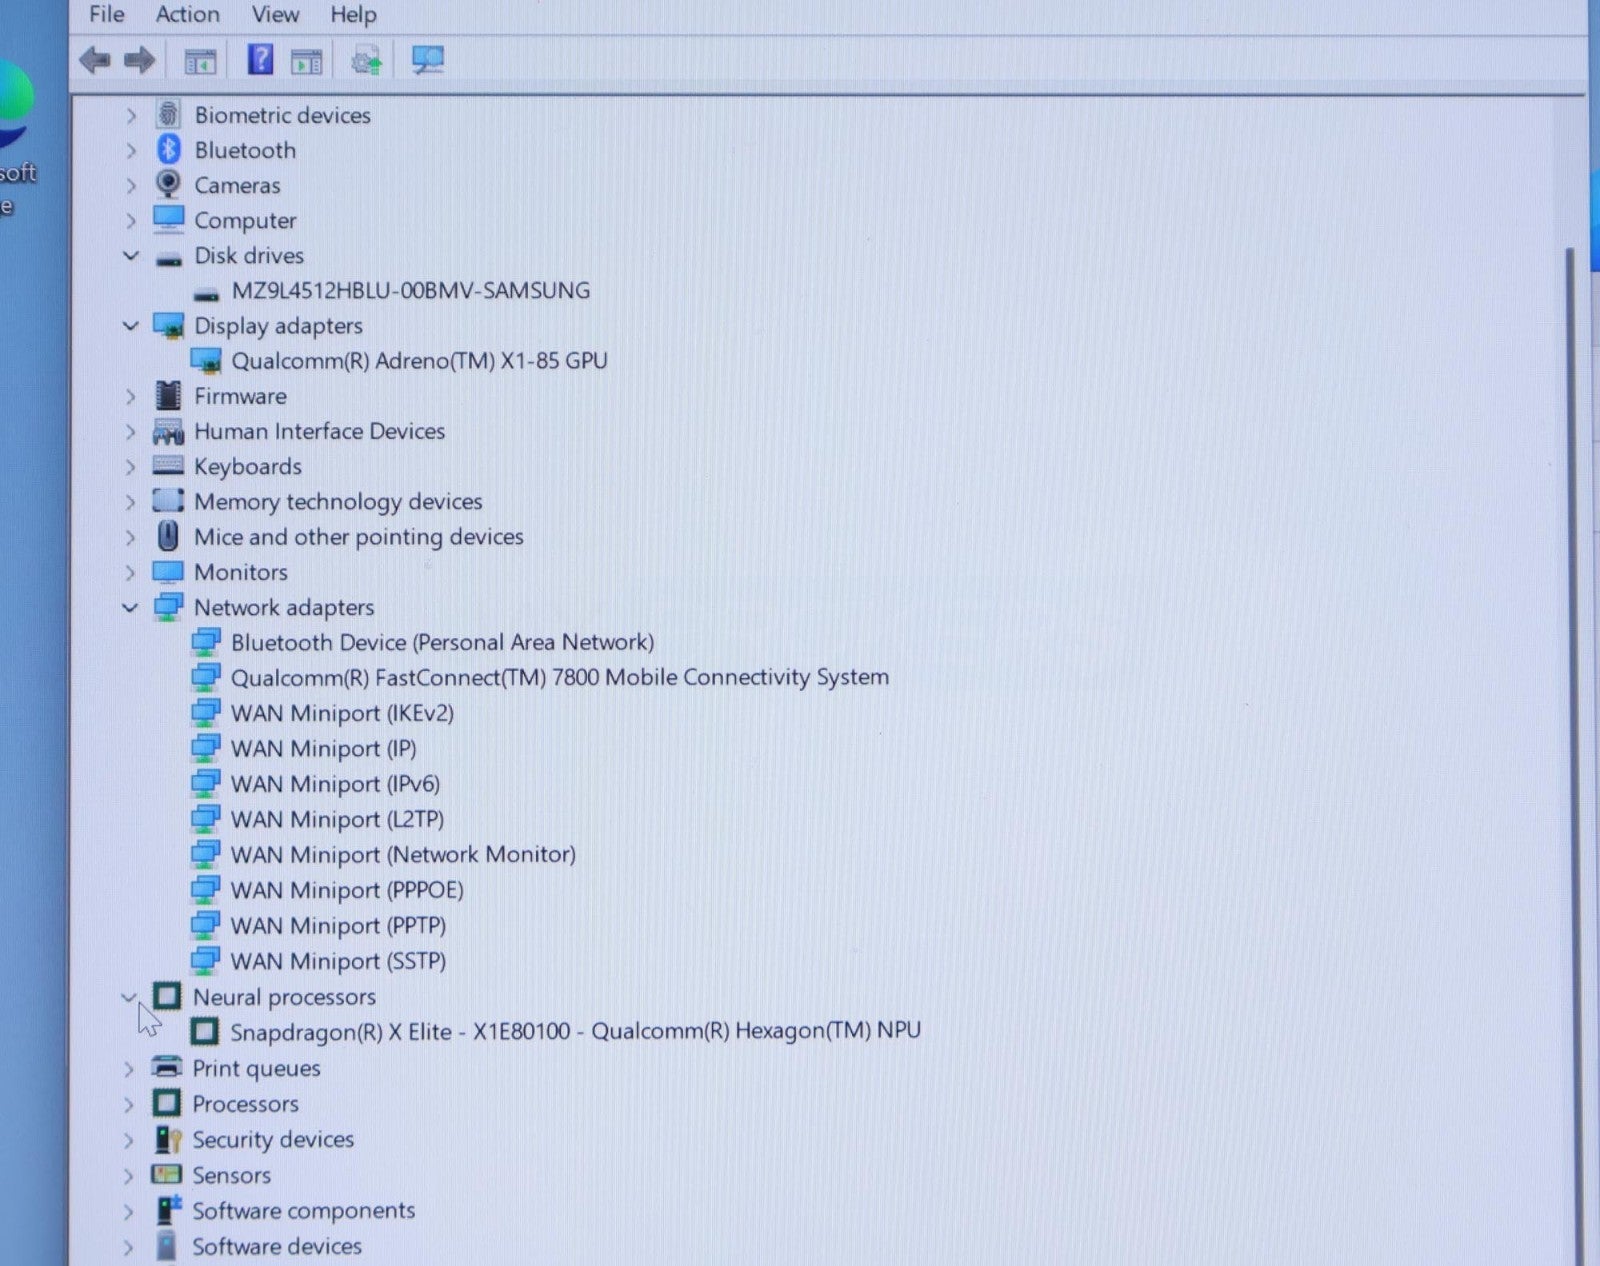The image size is (1600, 1266).
Task: Open the View menu
Action: tap(275, 14)
